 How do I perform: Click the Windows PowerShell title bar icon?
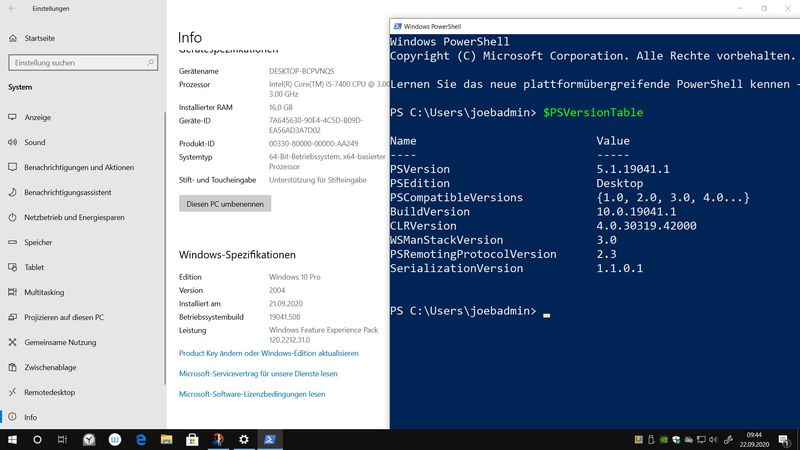click(x=397, y=26)
